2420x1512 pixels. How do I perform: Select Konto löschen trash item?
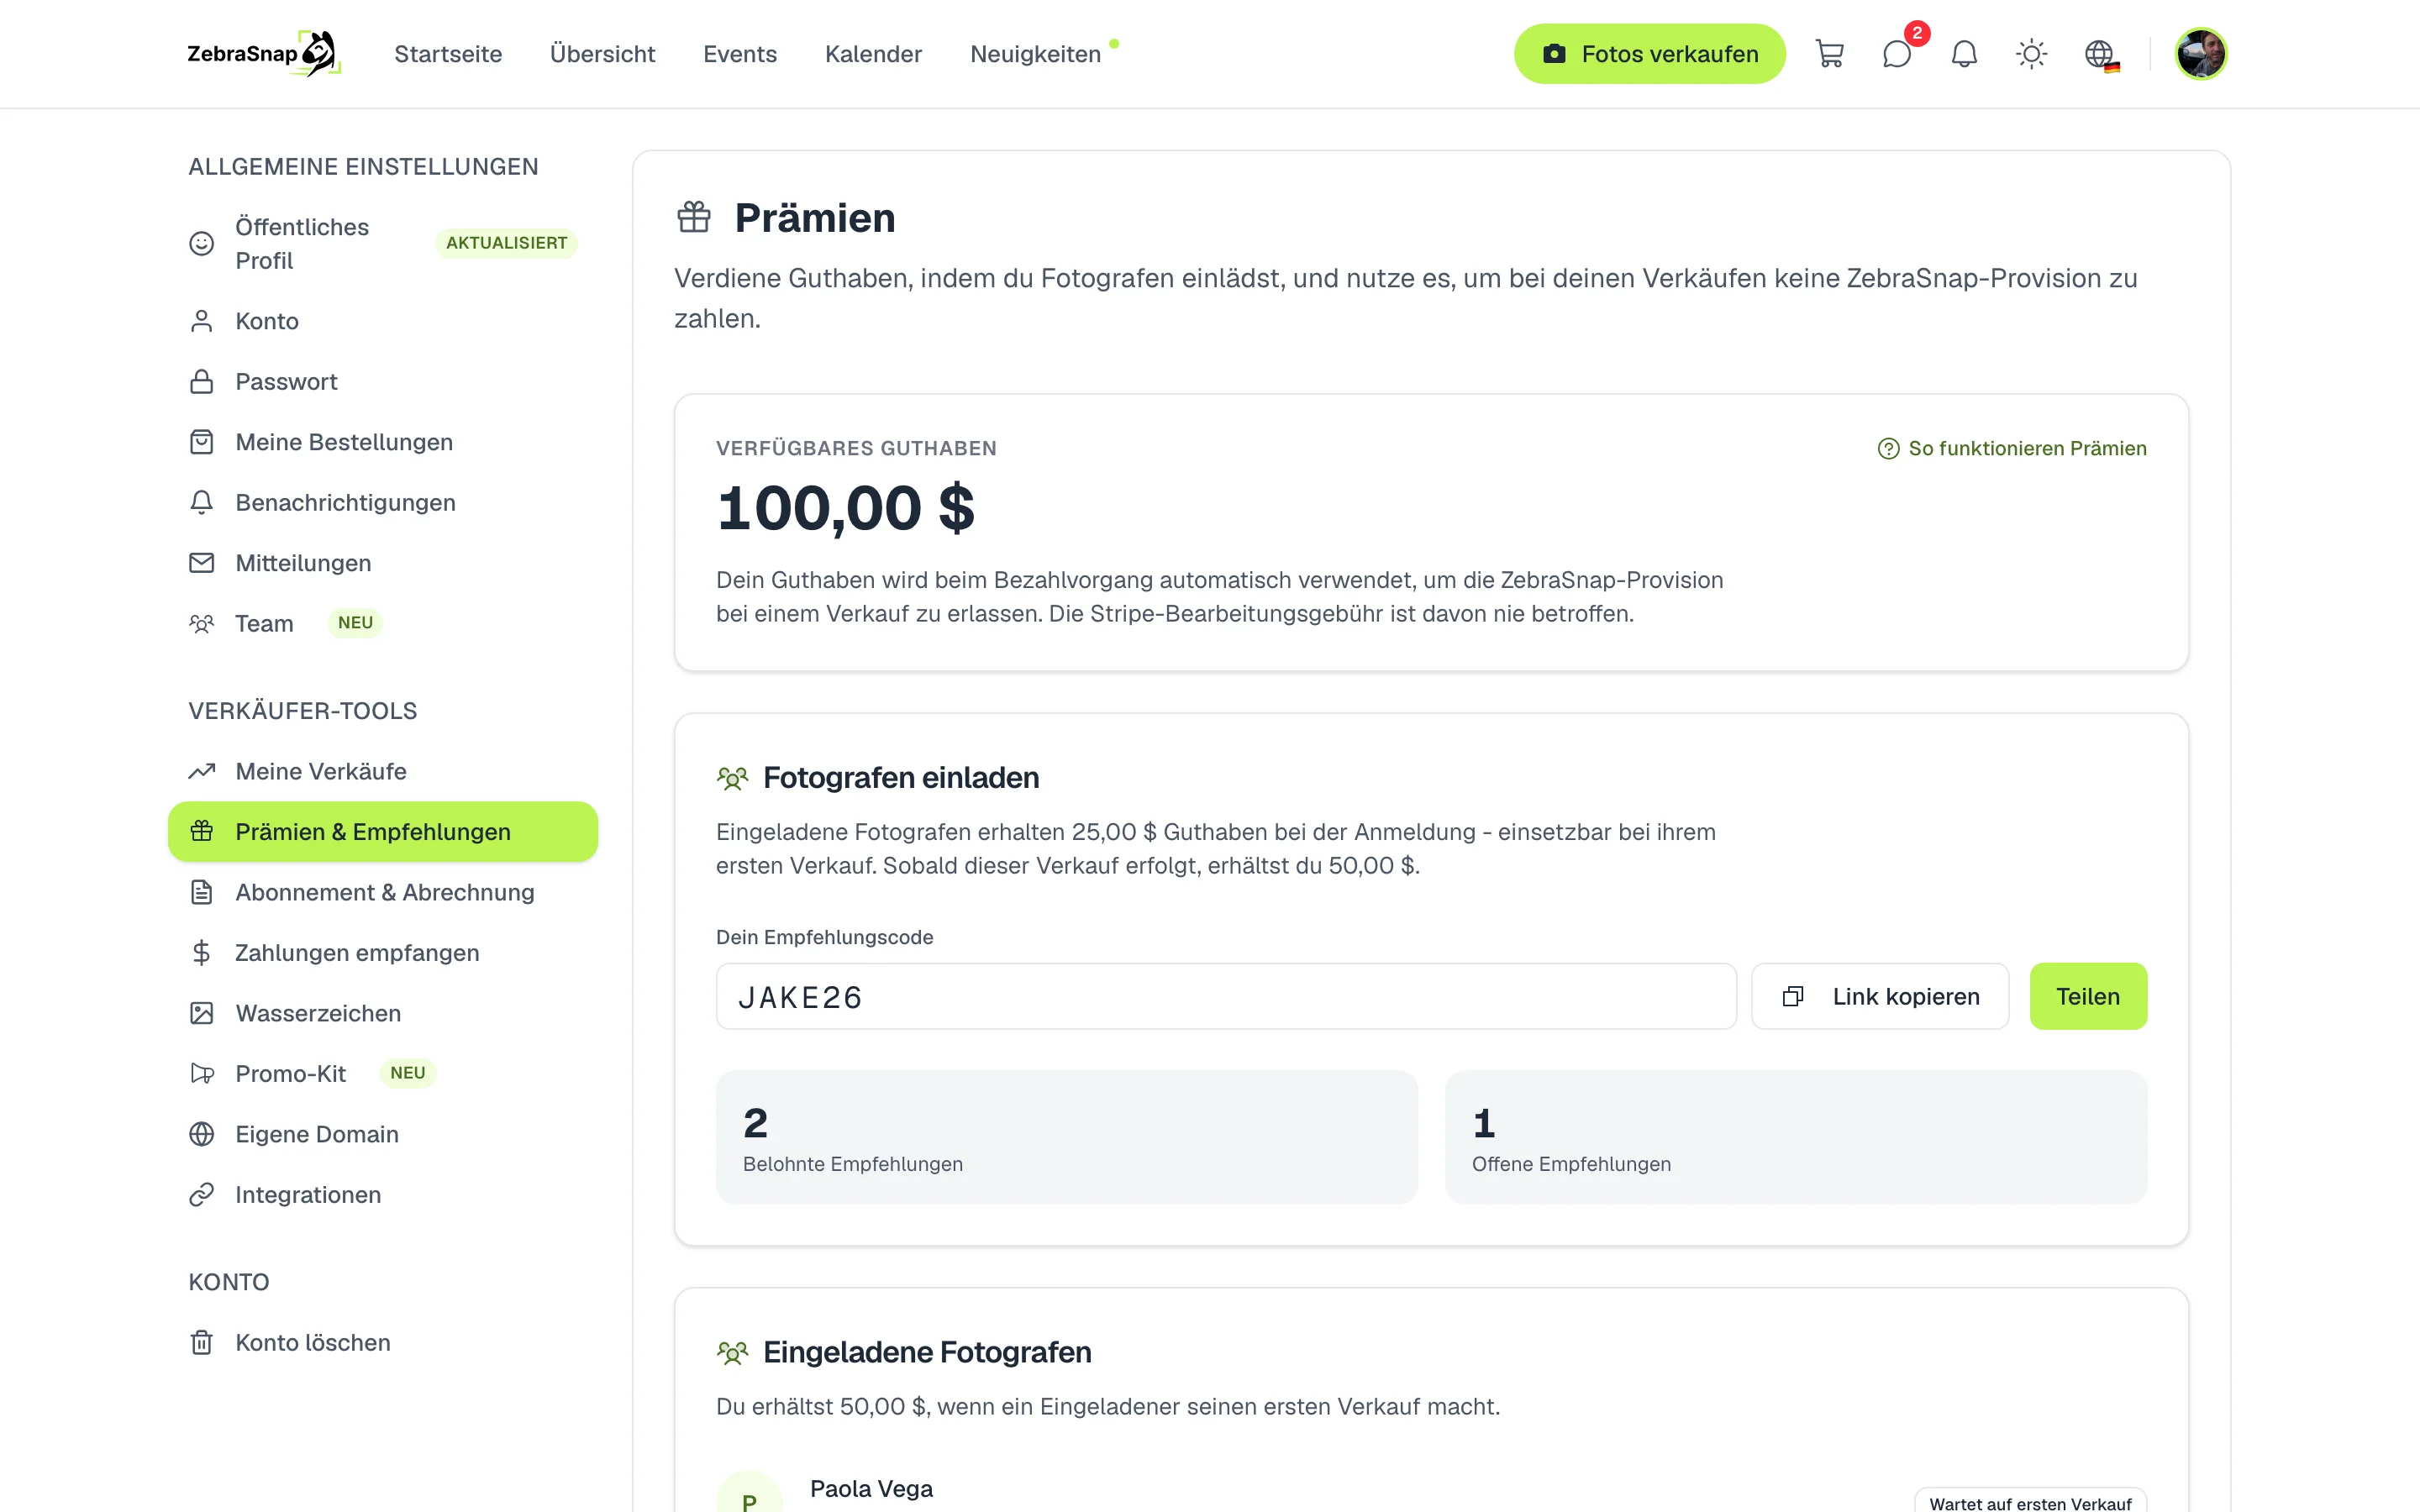tap(383, 1342)
